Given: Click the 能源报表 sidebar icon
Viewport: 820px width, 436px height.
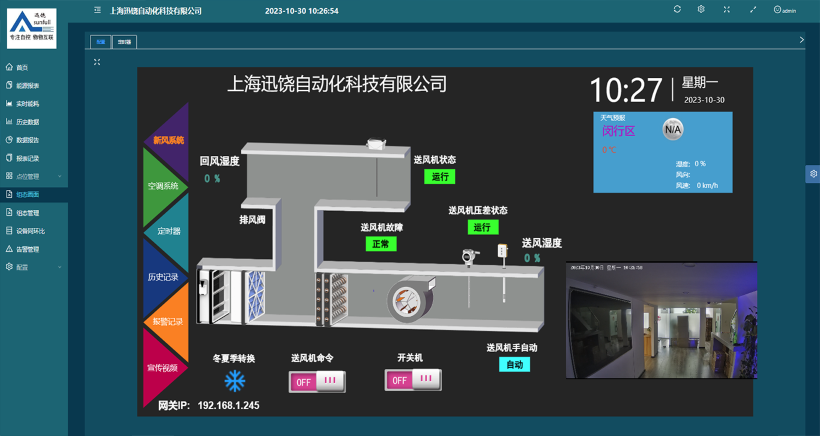Looking at the screenshot, I should click(x=9, y=85).
